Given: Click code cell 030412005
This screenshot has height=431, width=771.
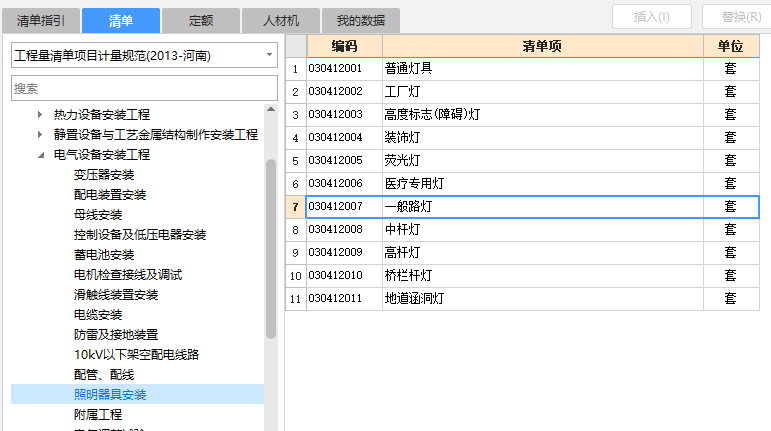Looking at the screenshot, I should (x=344, y=161).
